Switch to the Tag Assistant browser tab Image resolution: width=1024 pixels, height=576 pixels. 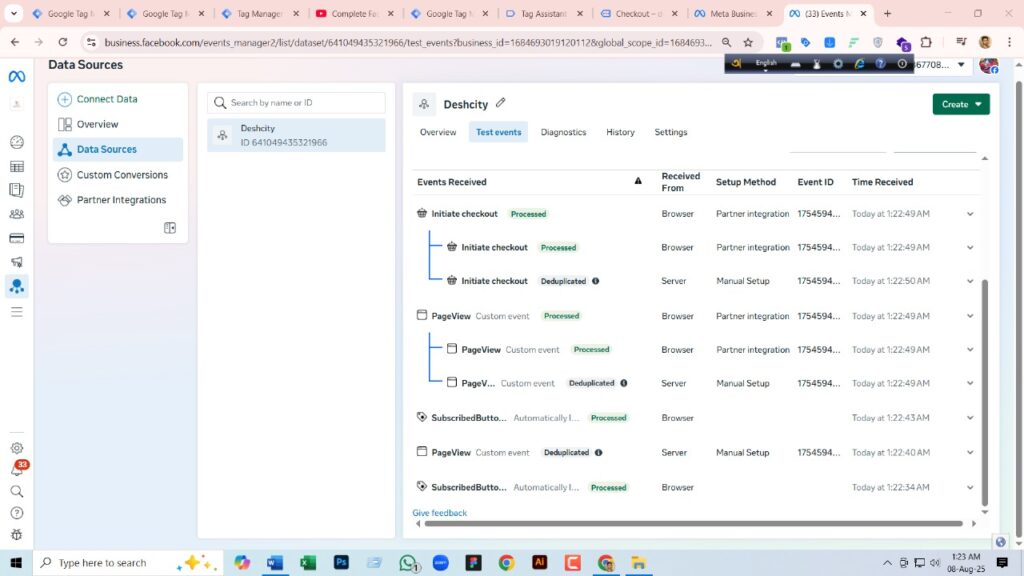543,13
